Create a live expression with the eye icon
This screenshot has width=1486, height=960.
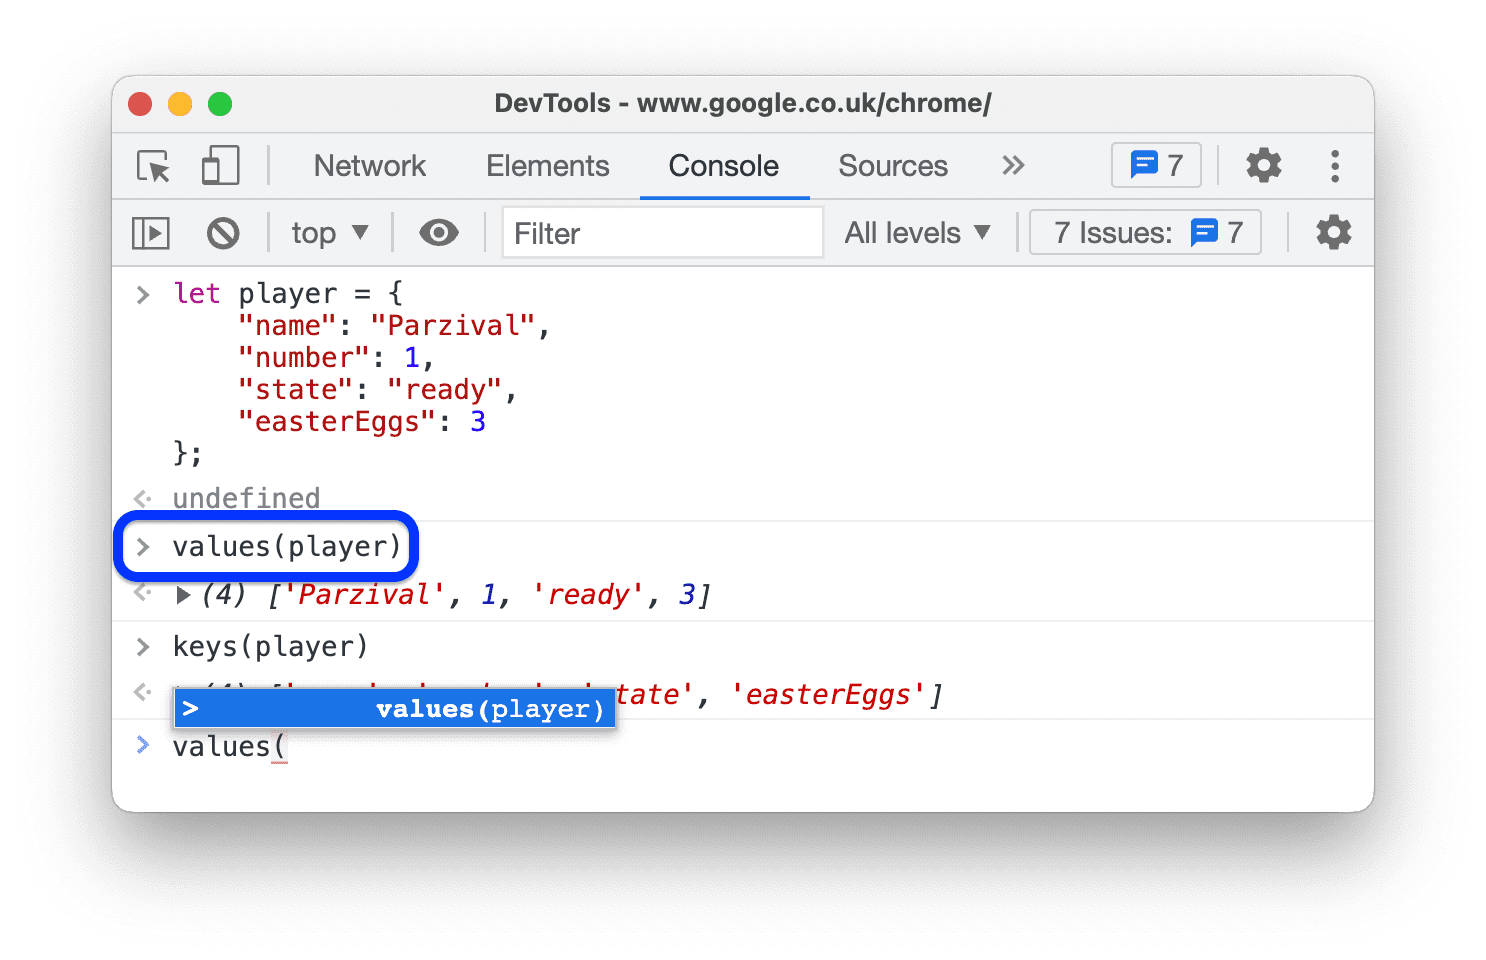[438, 232]
